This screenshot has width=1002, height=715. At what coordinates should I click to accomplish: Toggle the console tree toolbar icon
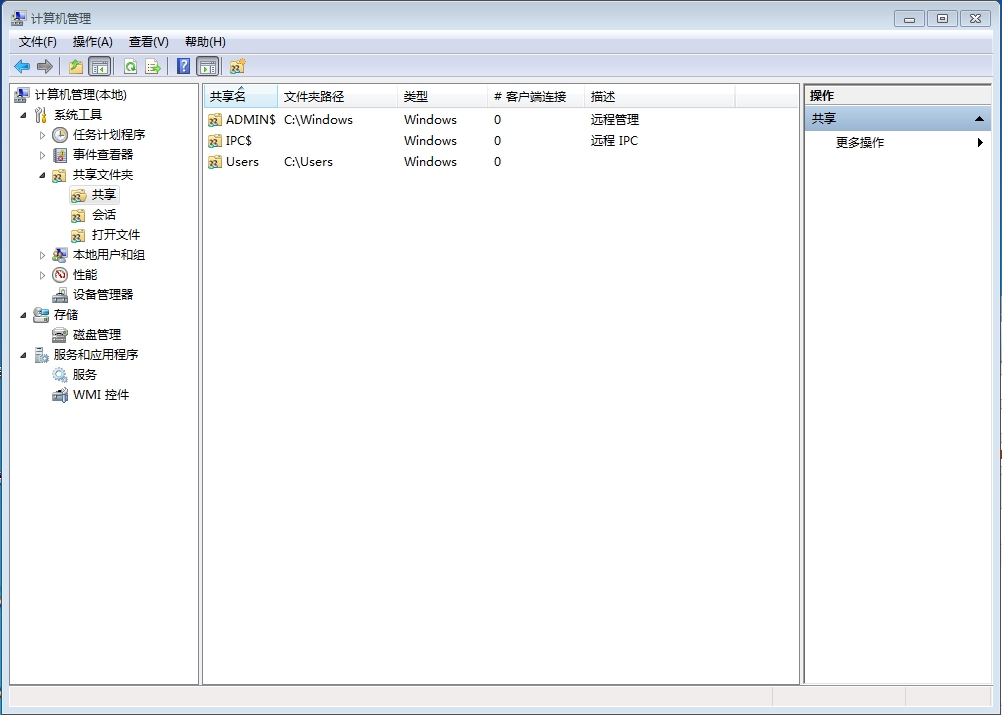(x=100, y=66)
